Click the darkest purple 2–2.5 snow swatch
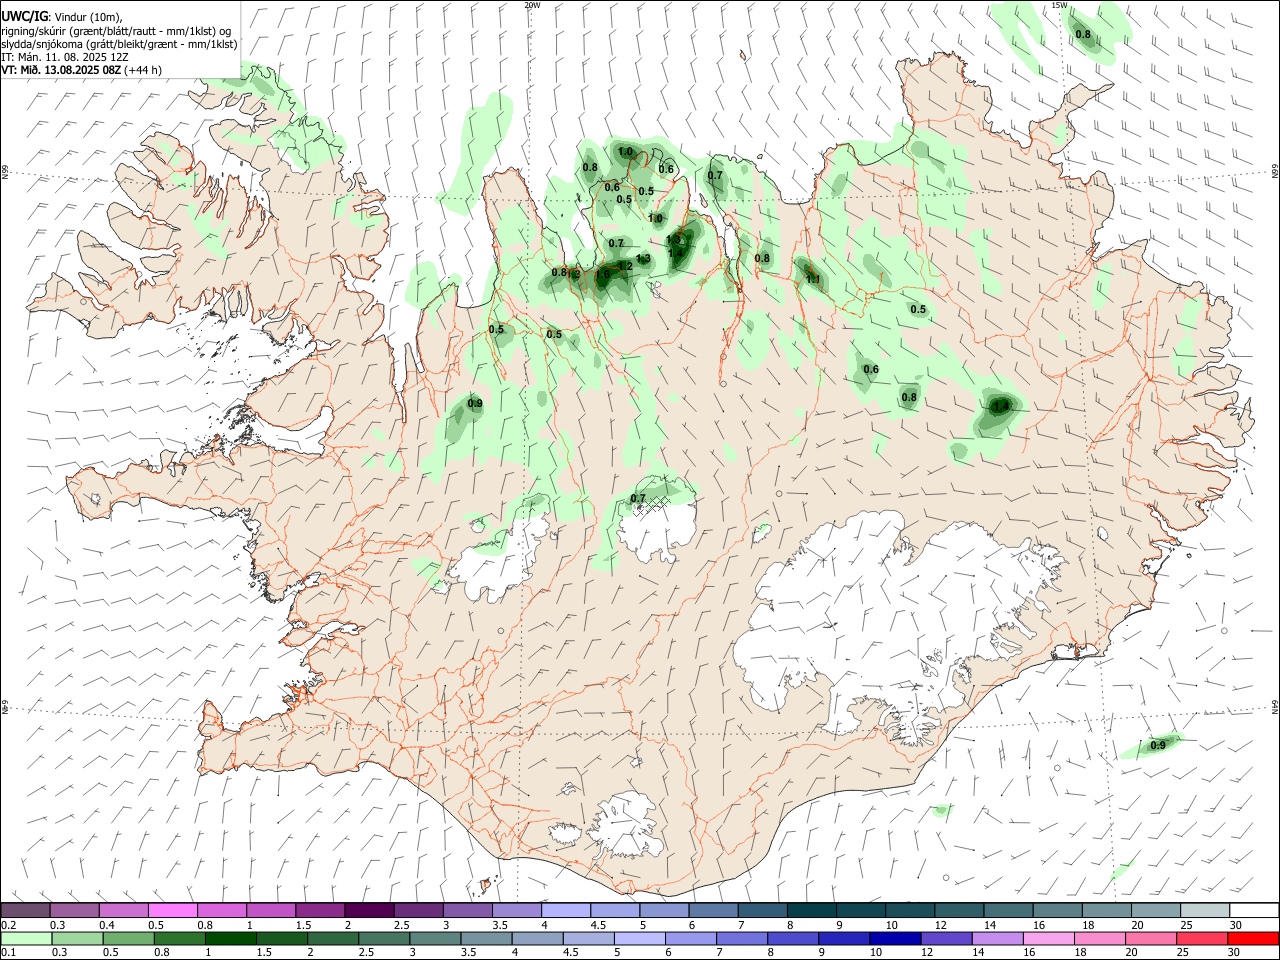This screenshot has height=960, width=1280. (x=368, y=910)
